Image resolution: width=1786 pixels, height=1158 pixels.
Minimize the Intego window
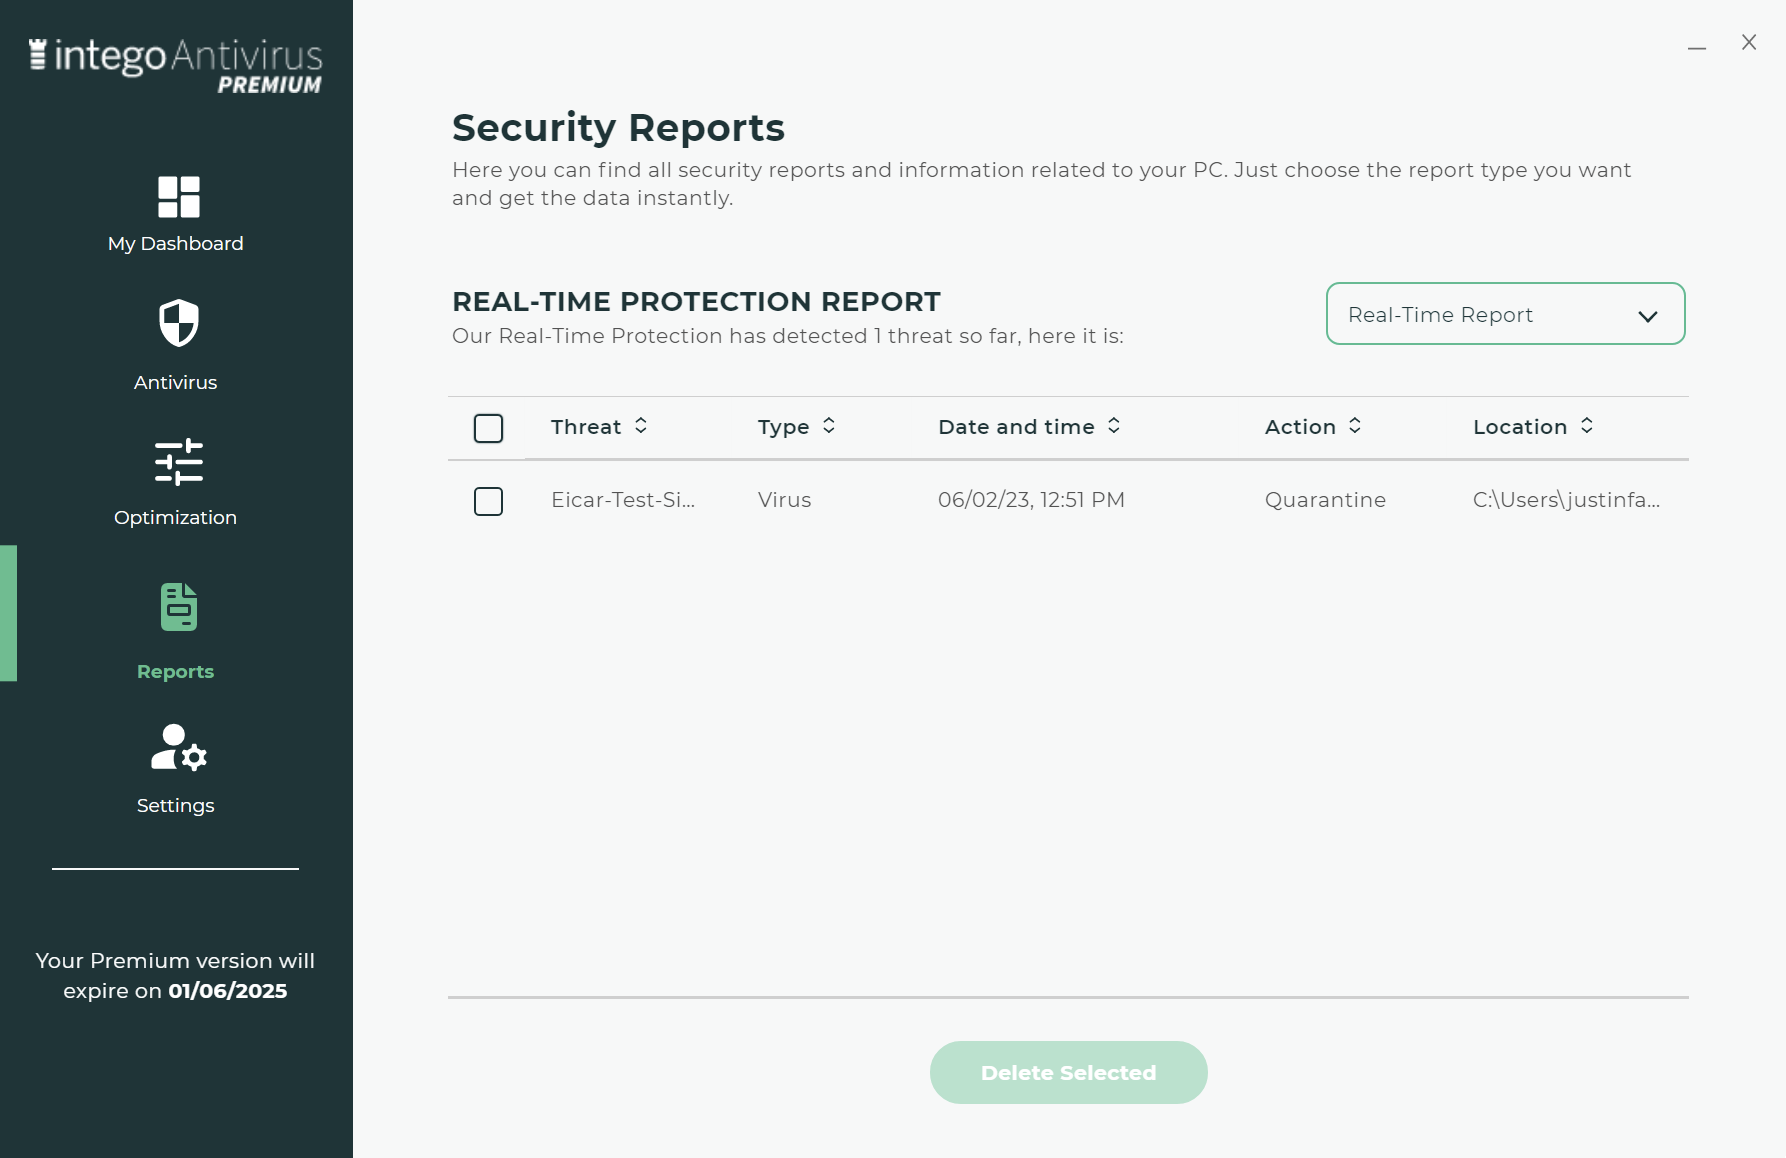click(x=1697, y=45)
